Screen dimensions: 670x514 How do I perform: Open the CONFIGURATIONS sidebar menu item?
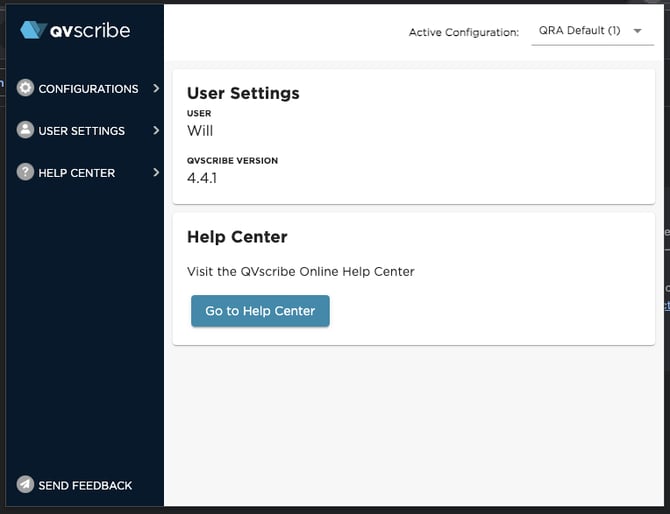click(x=88, y=89)
